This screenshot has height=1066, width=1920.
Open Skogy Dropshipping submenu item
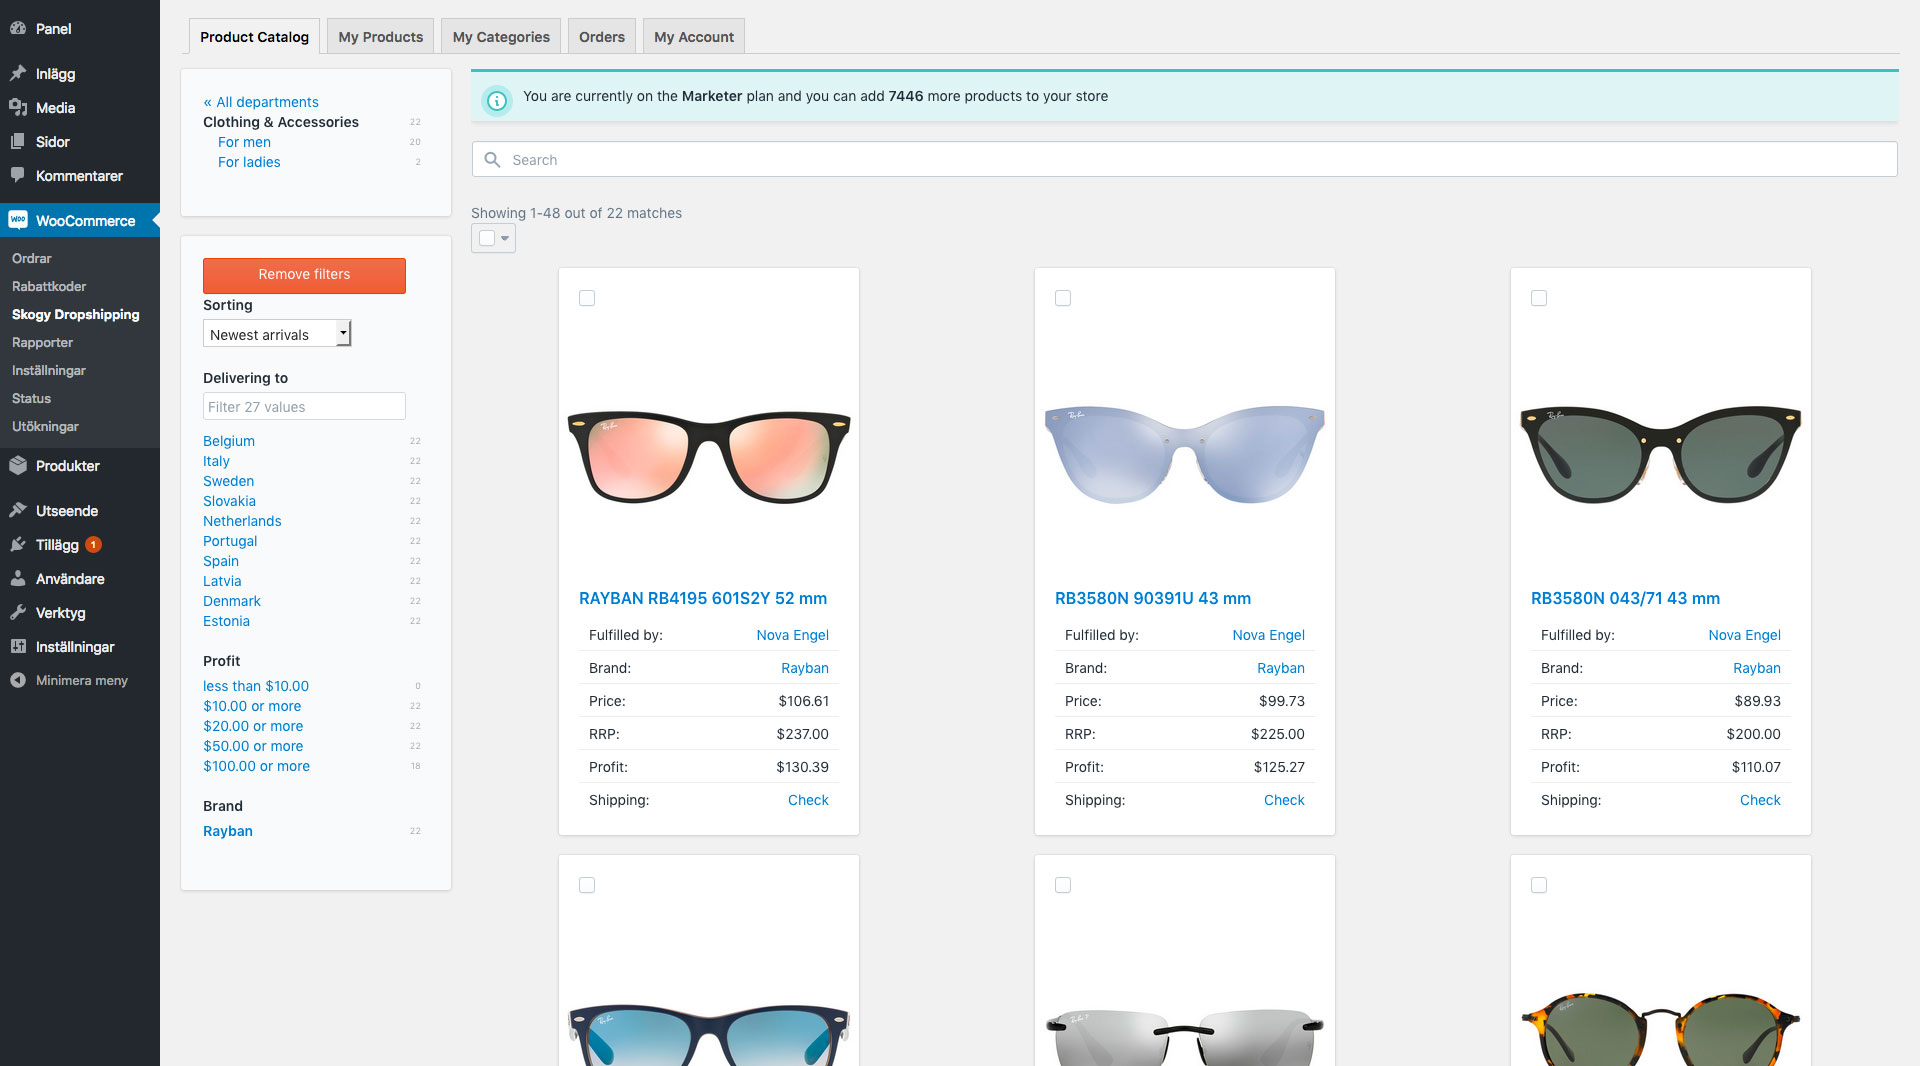point(76,314)
